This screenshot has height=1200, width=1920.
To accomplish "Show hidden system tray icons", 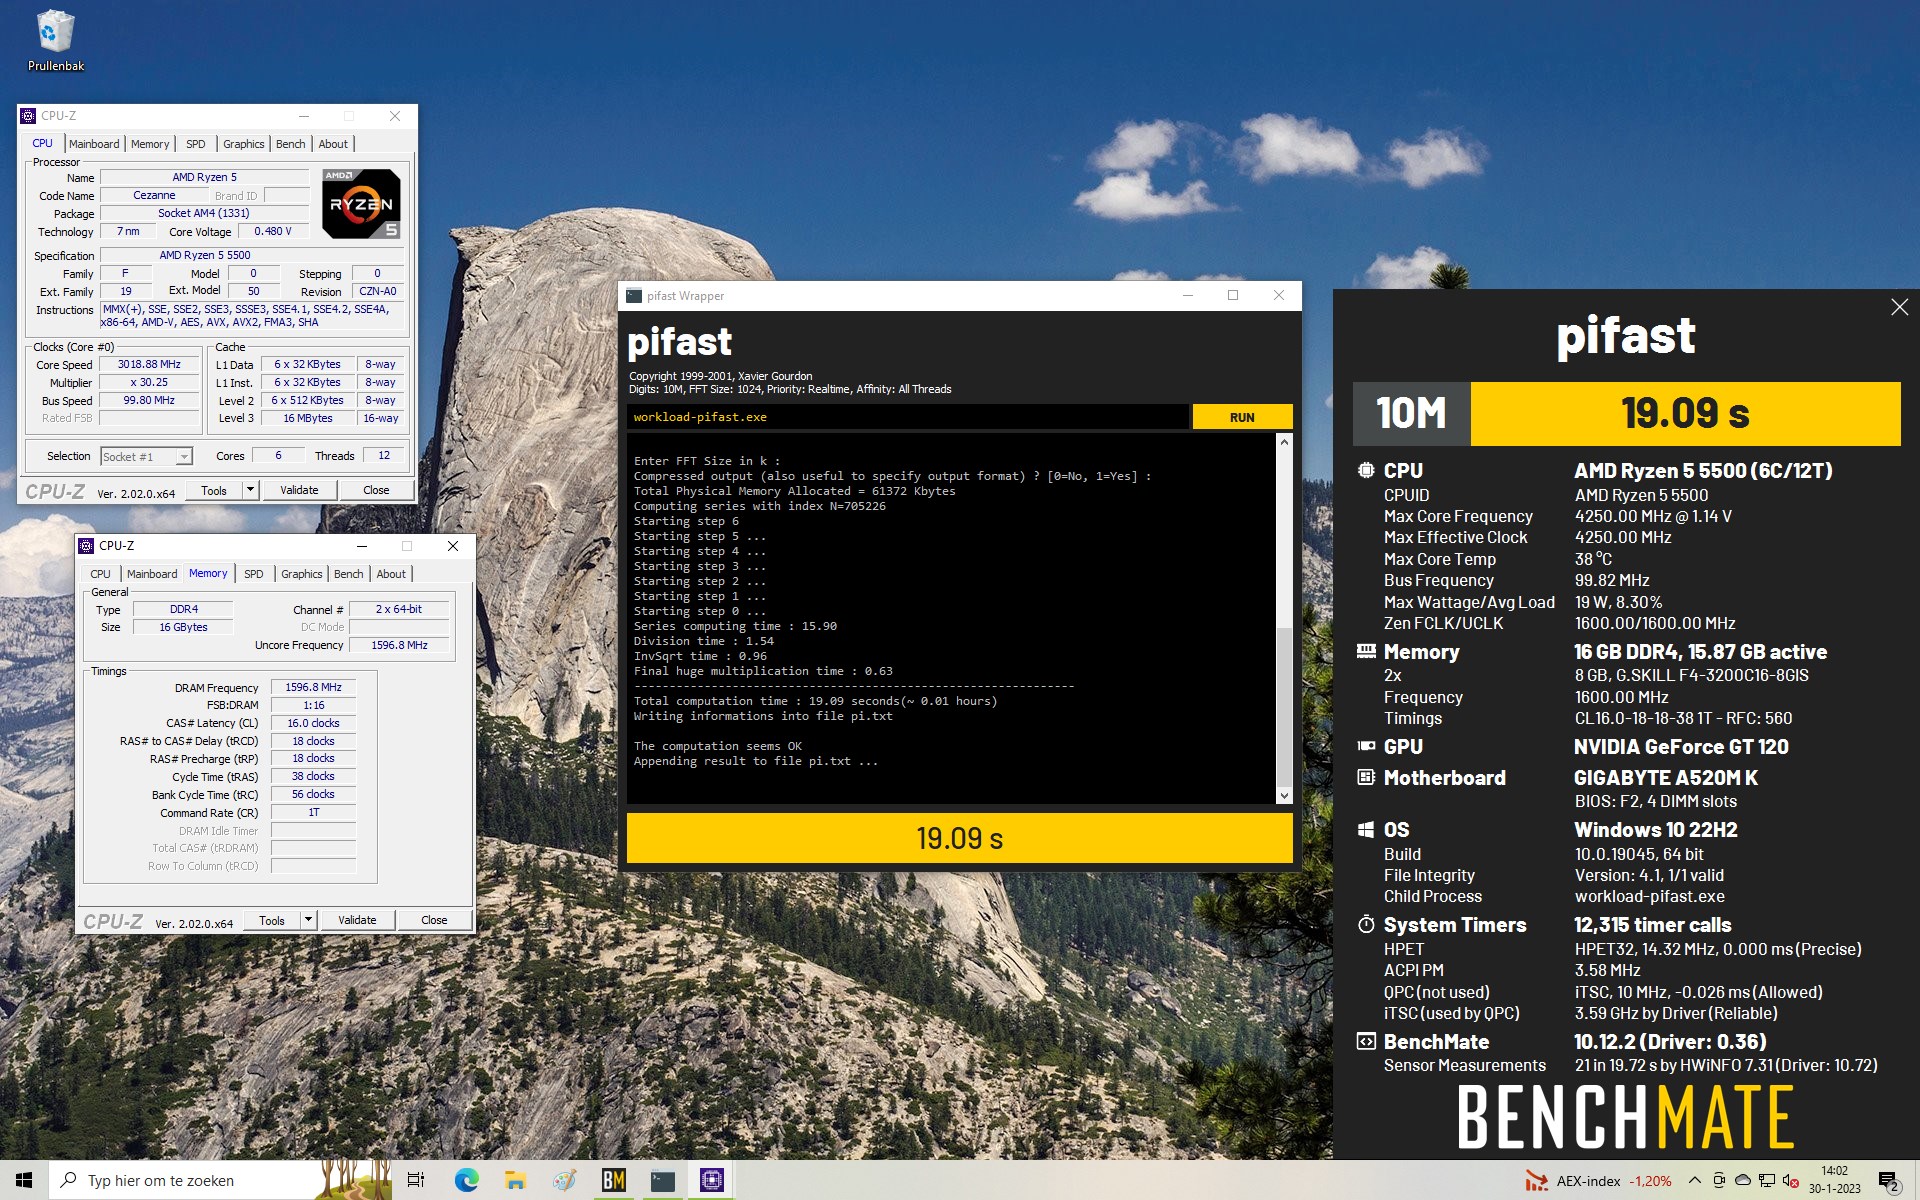I will click(x=1695, y=1181).
